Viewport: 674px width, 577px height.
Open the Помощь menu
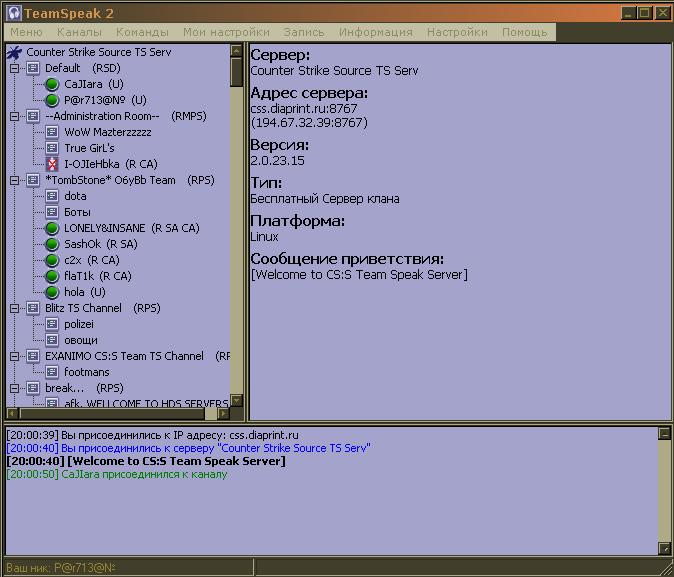524,32
